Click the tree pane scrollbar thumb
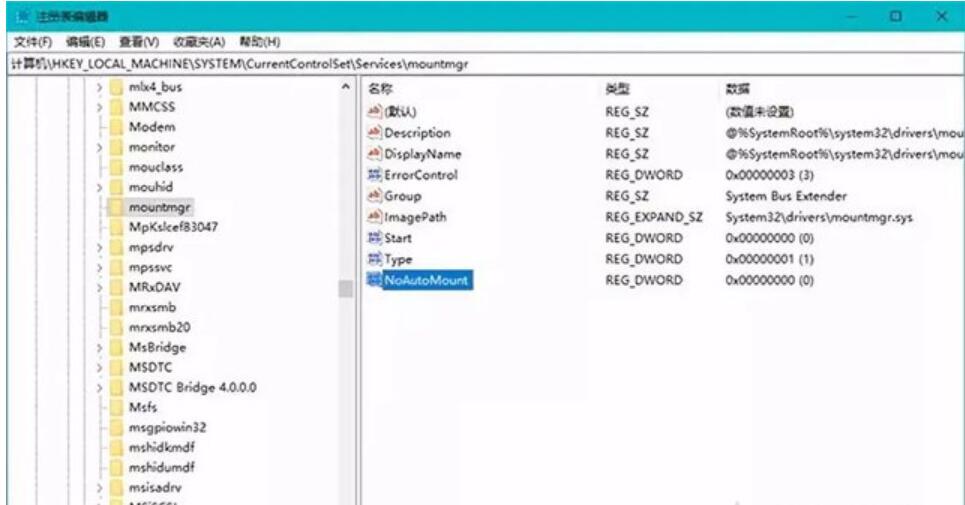Viewport: 965px width, 505px height. click(346, 288)
